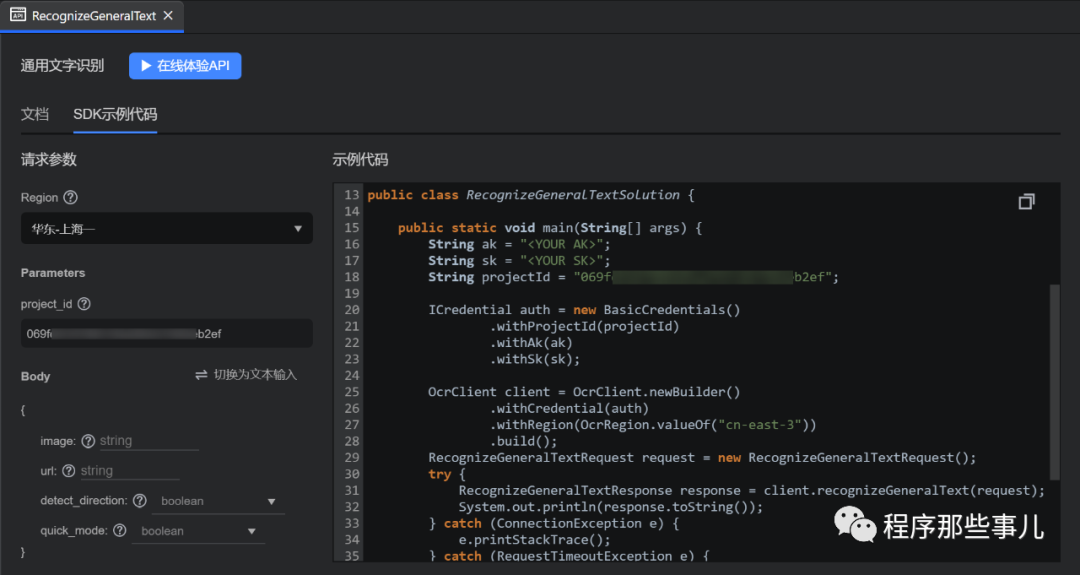Image resolution: width=1080 pixels, height=575 pixels.
Task: Click 切换为文本输入 to switch Body input
Action: tap(246, 375)
